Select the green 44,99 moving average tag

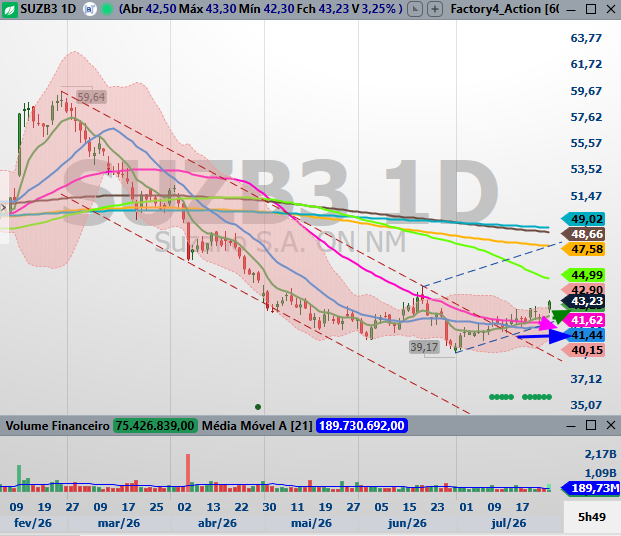point(583,275)
